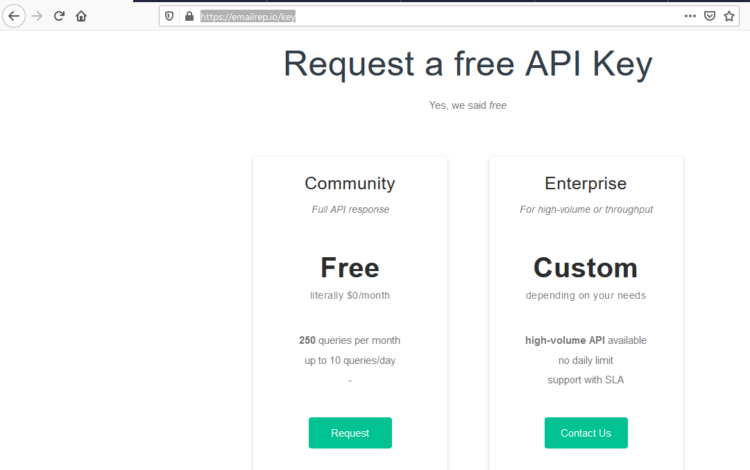Bookmark this page with the star
750x470 pixels.
point(729,16)
